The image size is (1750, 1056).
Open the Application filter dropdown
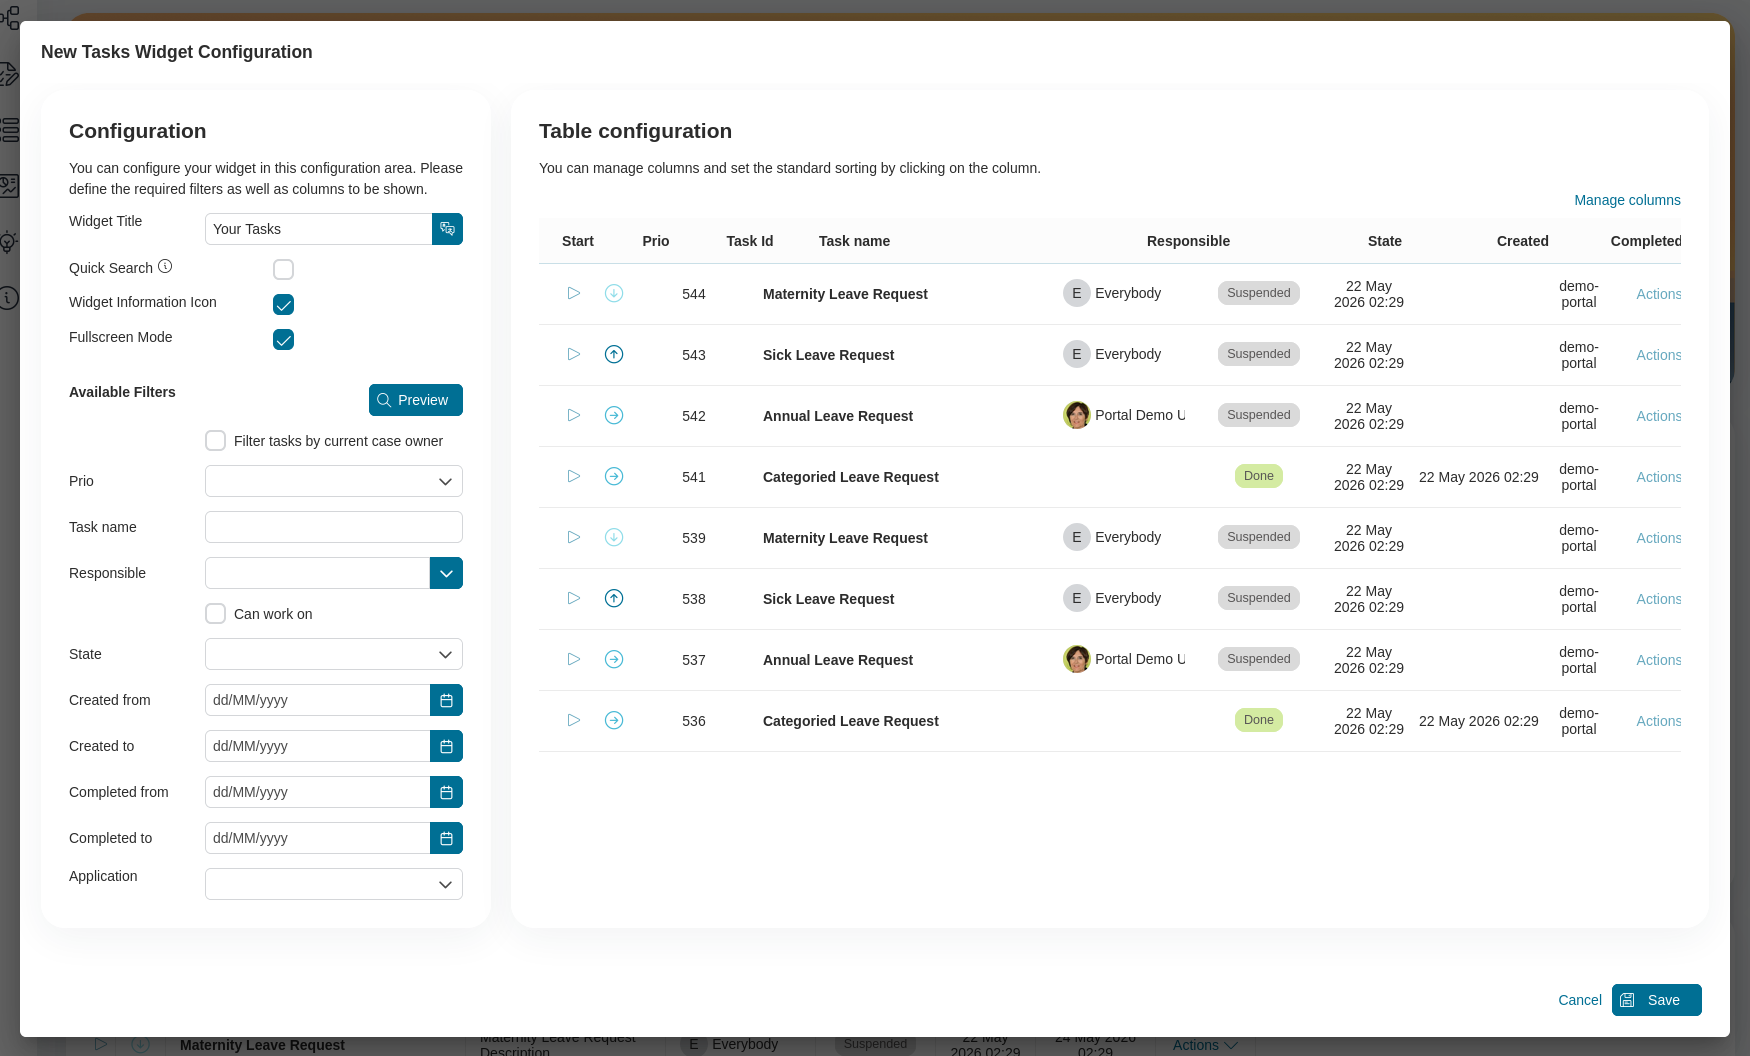point(334,884)
